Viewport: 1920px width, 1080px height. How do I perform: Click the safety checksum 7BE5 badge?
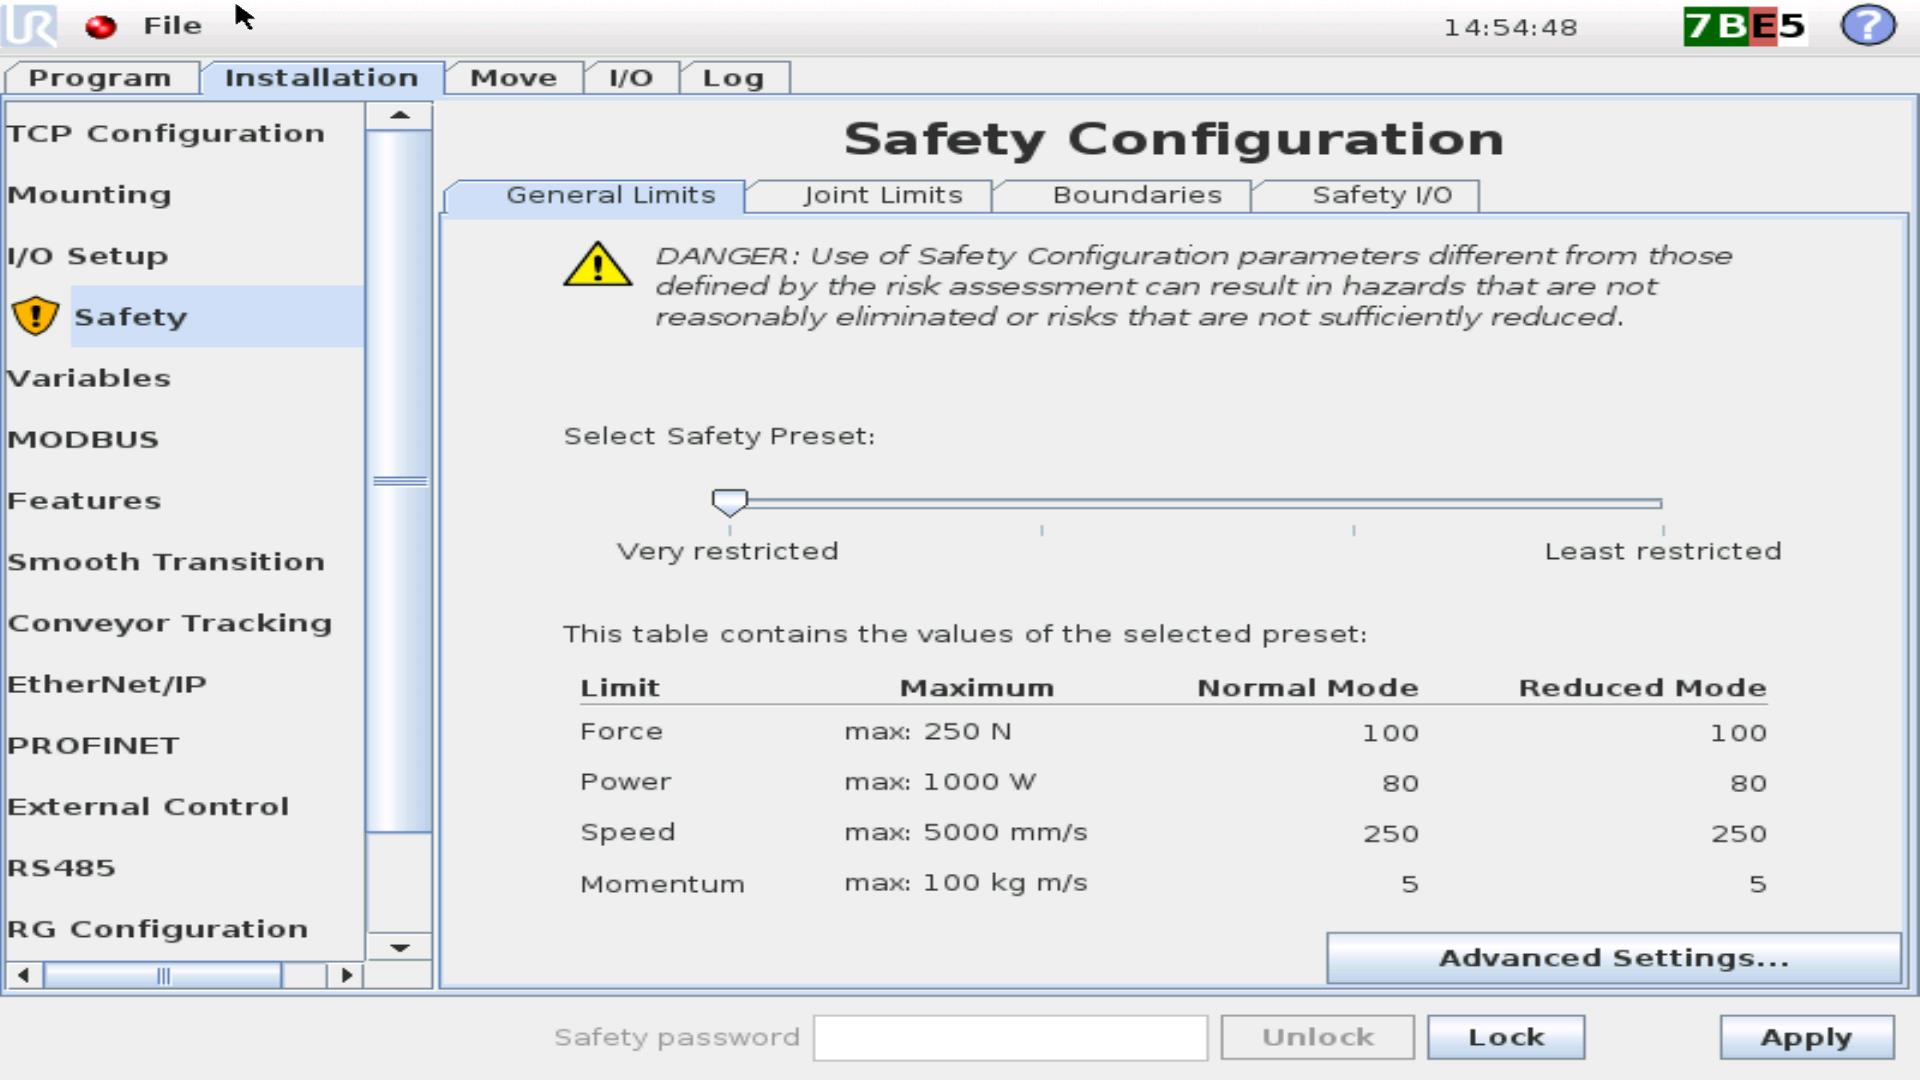click(x=1744, y=25)
